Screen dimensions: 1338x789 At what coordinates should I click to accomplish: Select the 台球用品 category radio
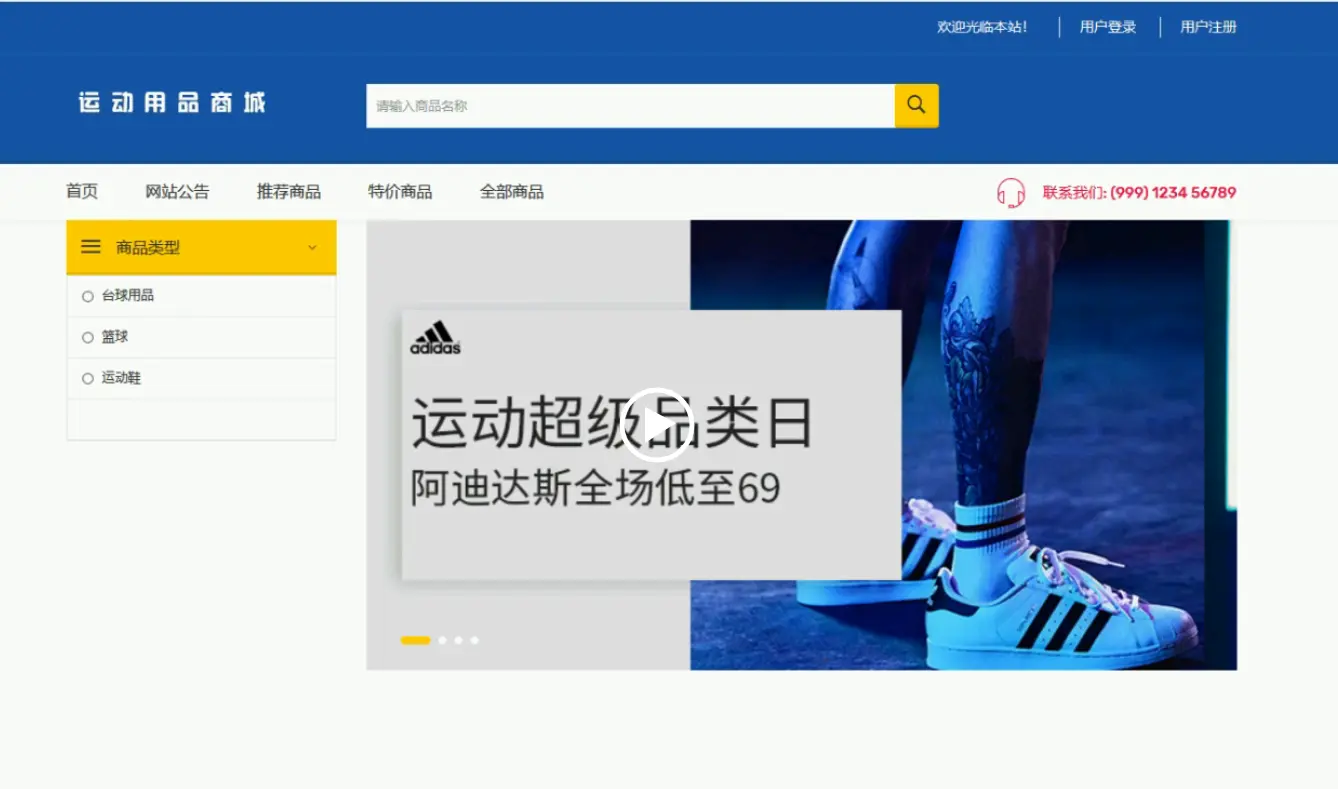coord(88,296)
